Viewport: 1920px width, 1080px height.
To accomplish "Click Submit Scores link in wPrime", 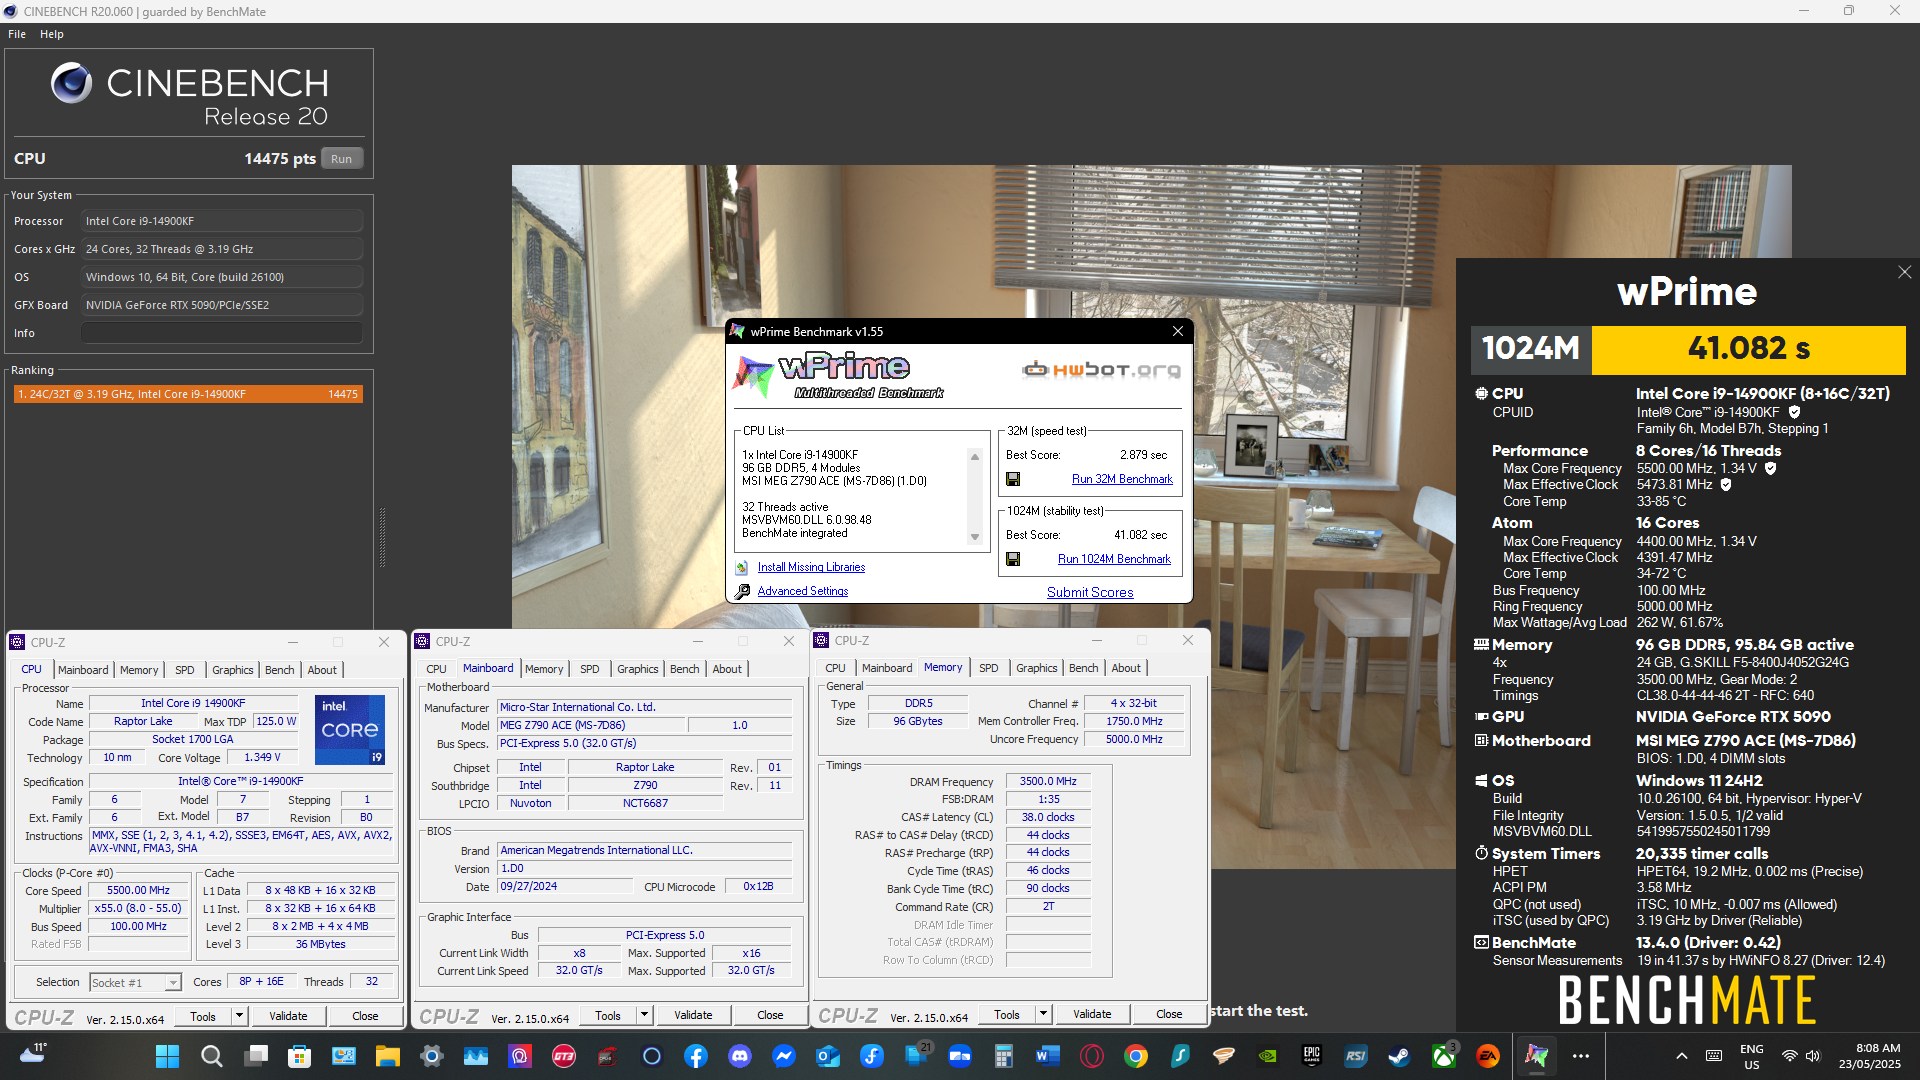I will pyautogui.click(x=1090, y=592).
